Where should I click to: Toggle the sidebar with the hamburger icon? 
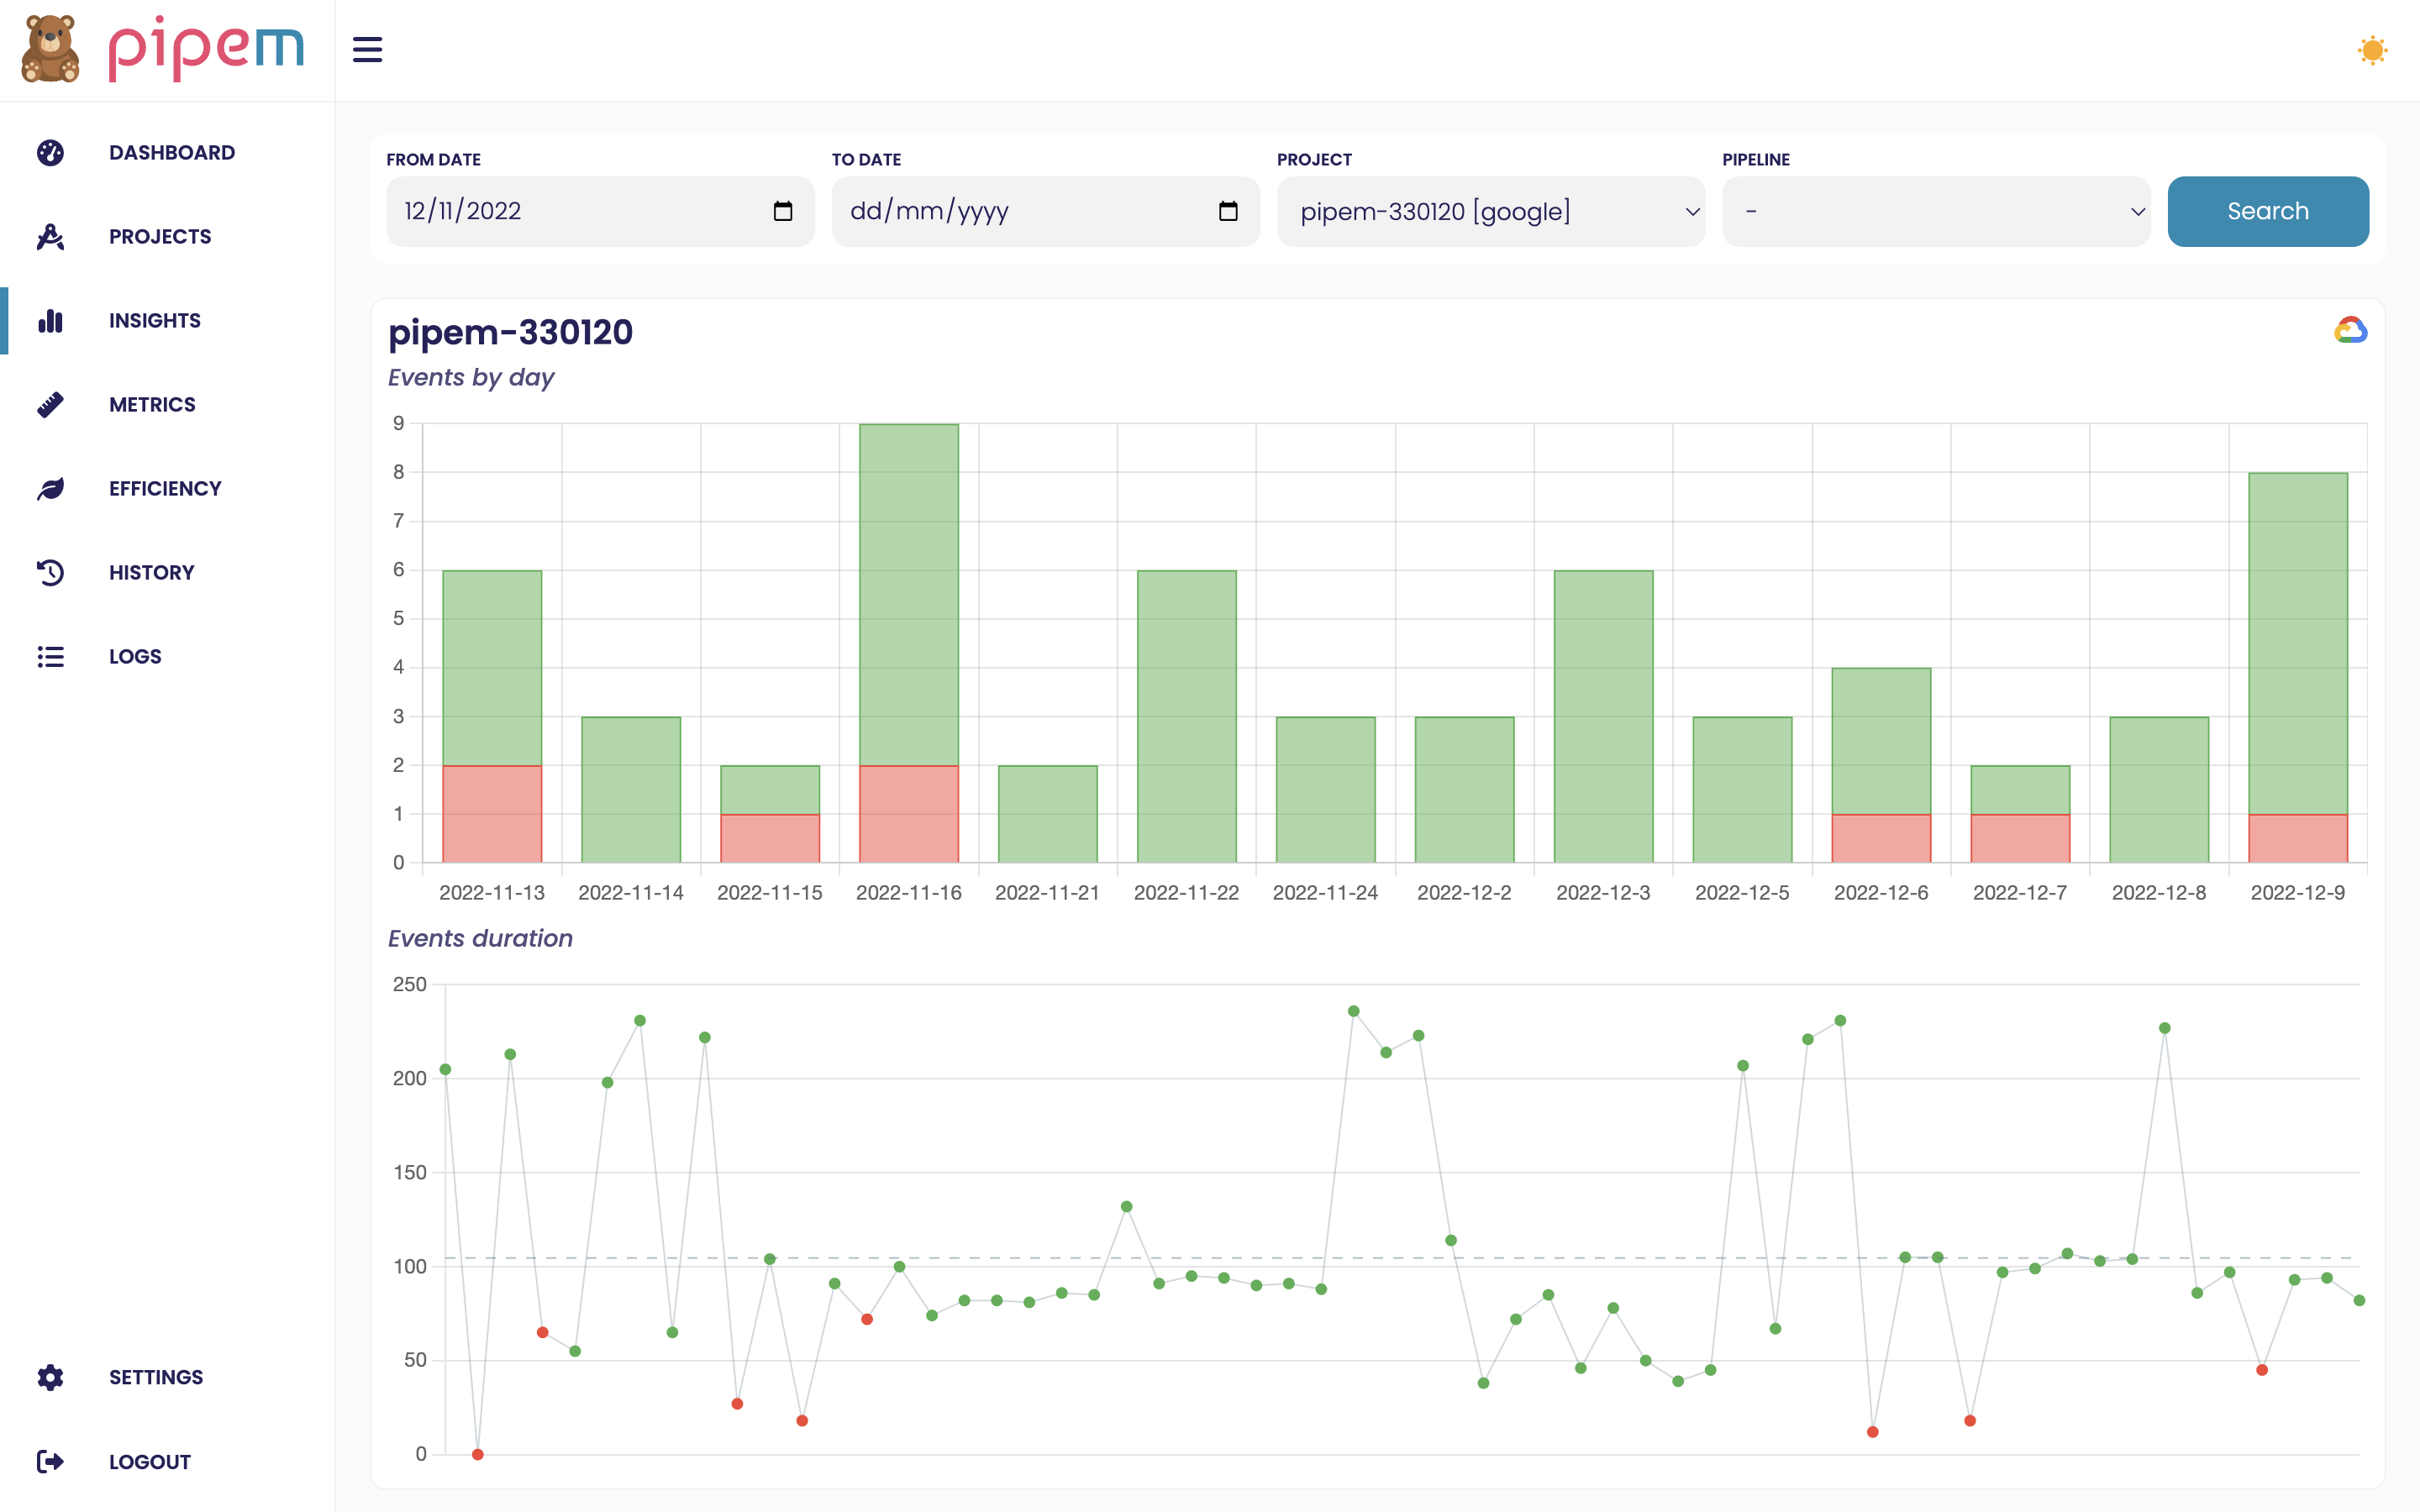(367, 49)
